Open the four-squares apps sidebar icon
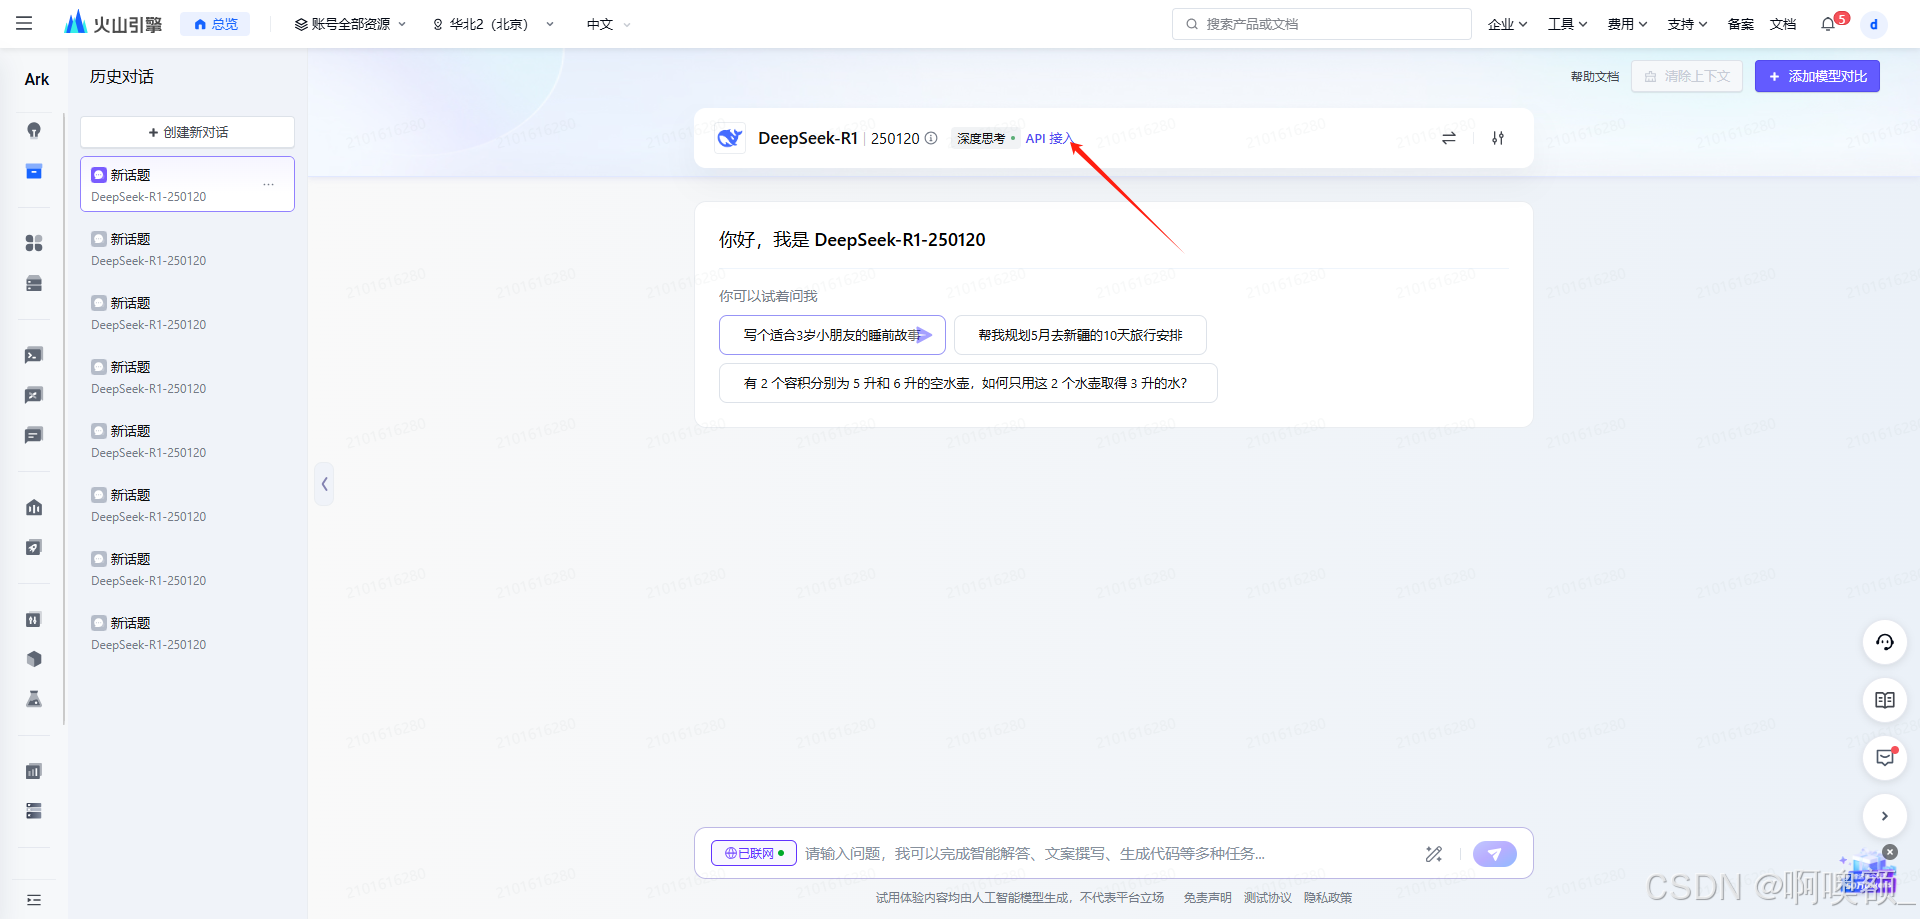1920x919 pixels. [x=34, y=243]
